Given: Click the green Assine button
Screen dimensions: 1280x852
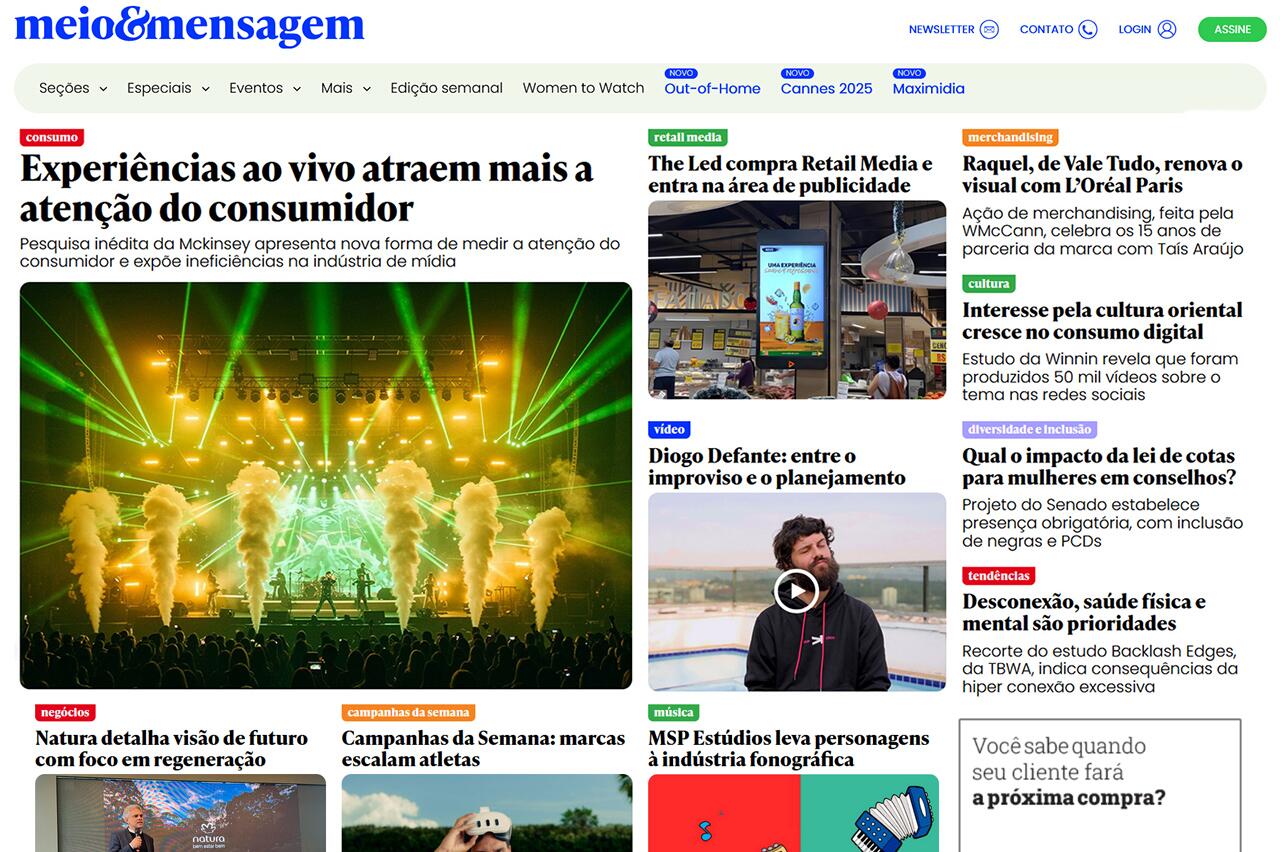Looking at the screenshot, I should pyautogui.click(x=1232, y=29).
